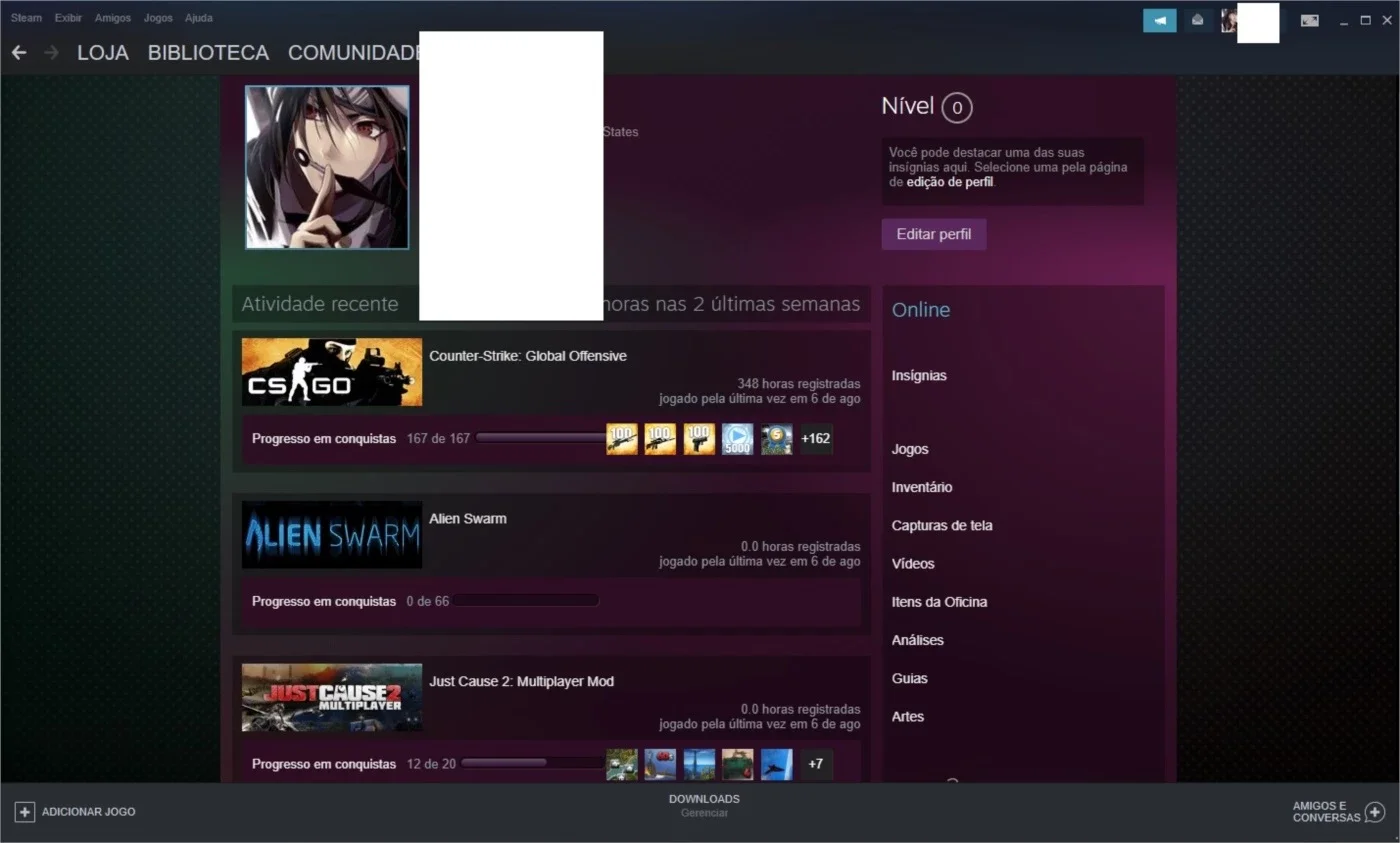Show the +162 more CS:GO achievements
The image size is (1400, 843).
tap(816, 439)
